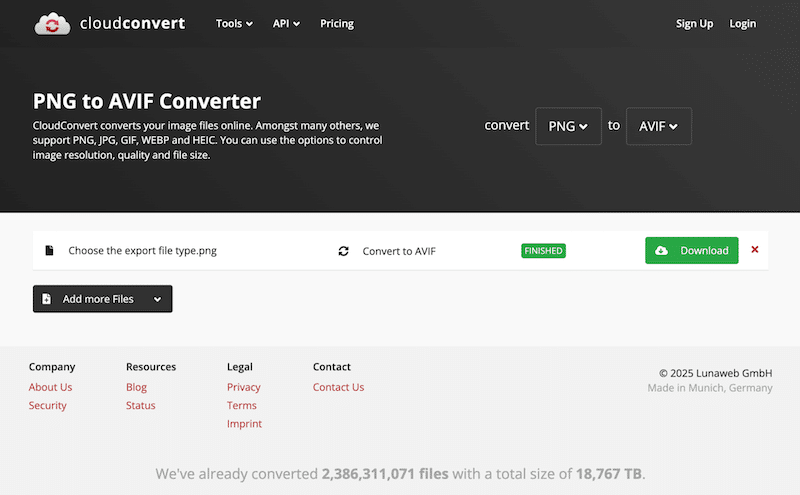Remove the file with the red X
Screen dimensions: 800x495
tap(755, 250)
